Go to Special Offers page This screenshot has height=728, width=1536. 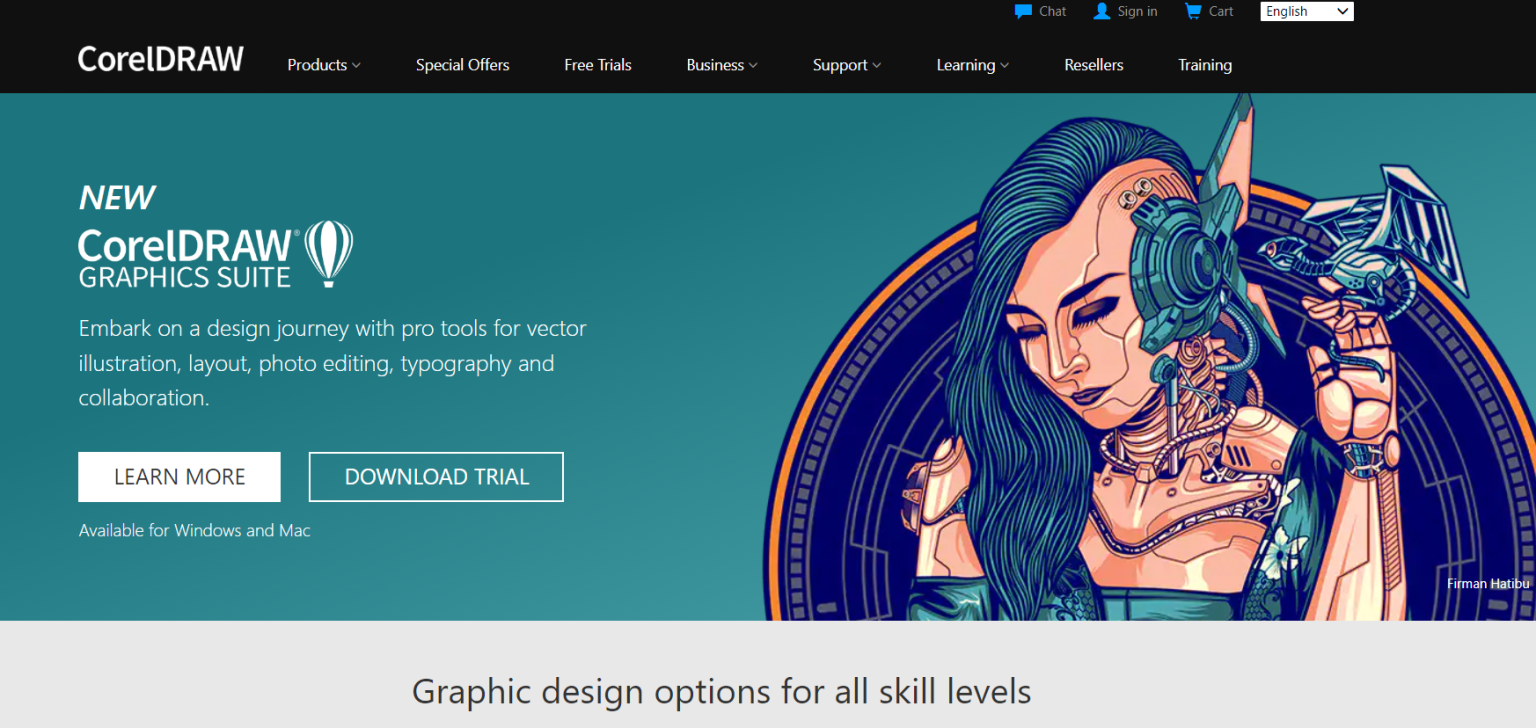click(462, 65)
